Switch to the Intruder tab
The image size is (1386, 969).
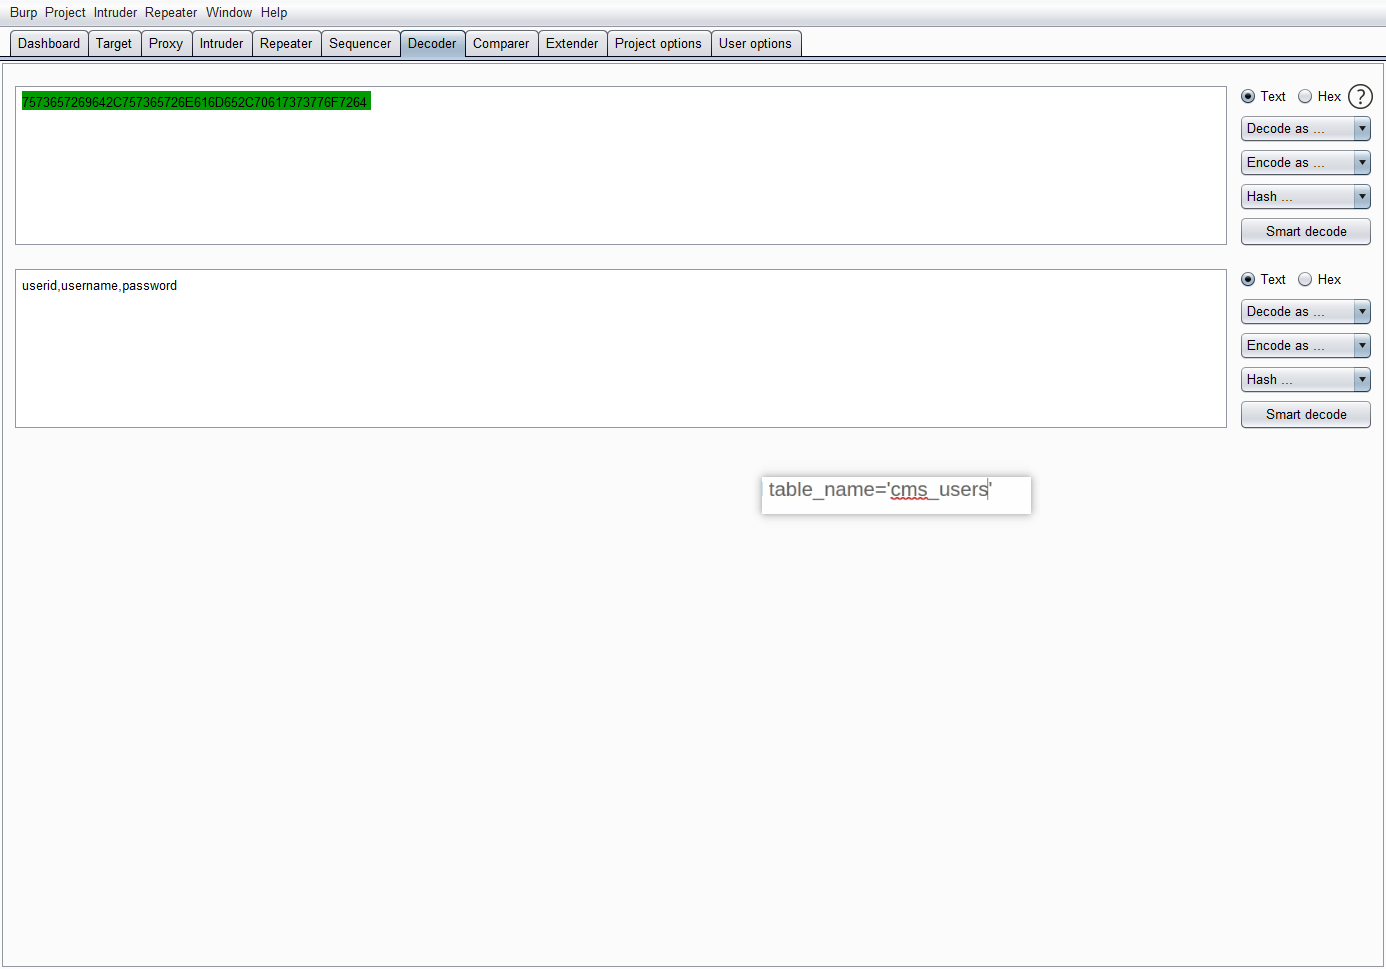221,44
